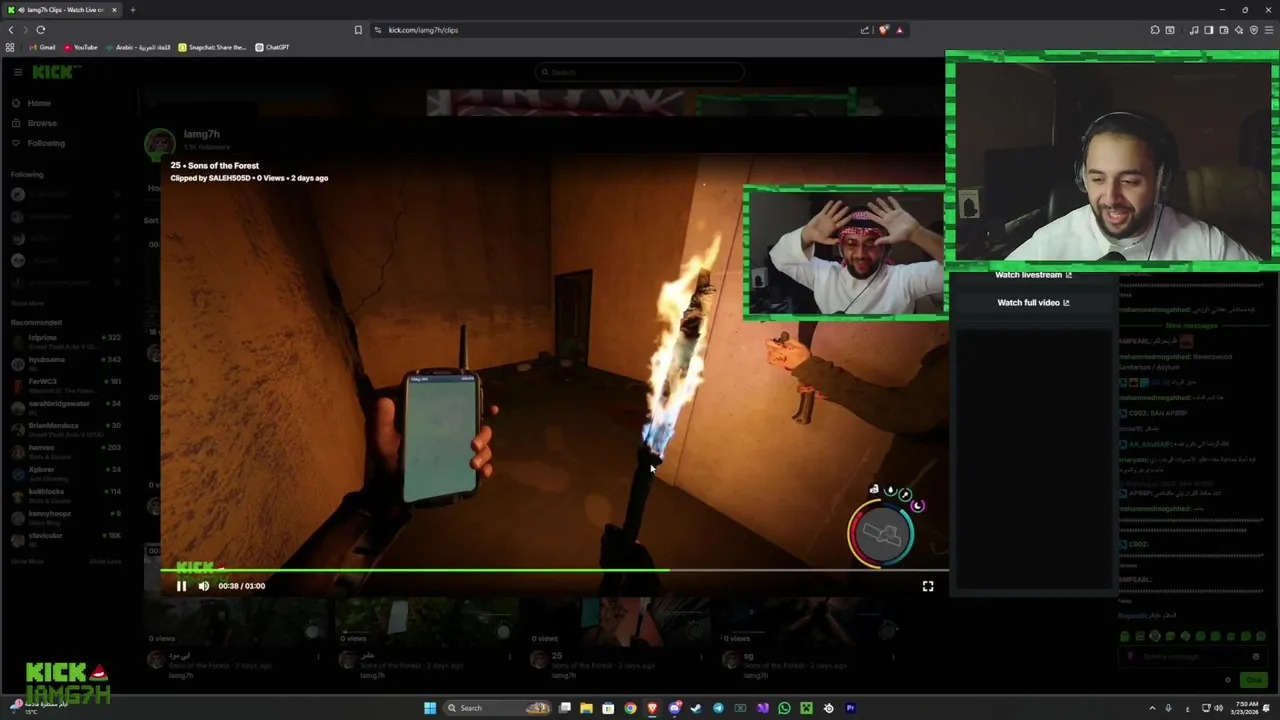
Task: Open Discord from the taskbar
Action: [x=674, y=708]
